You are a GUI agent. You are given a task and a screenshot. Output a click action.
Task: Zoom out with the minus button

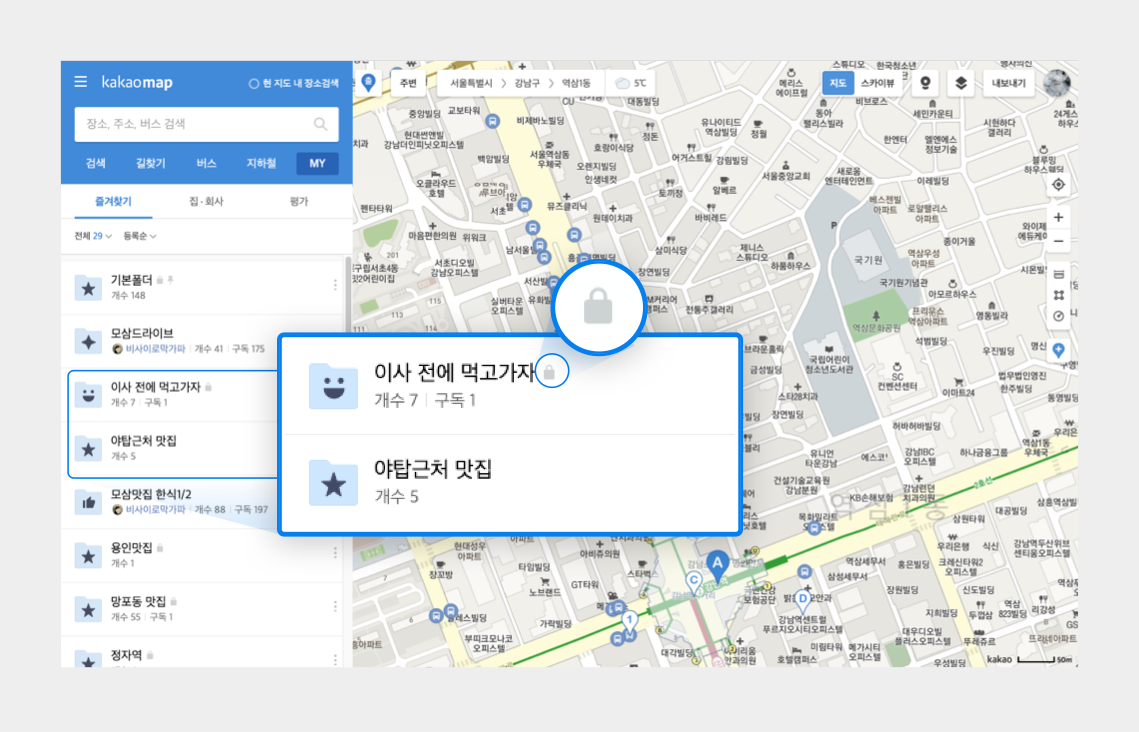tap(1058, 241)
